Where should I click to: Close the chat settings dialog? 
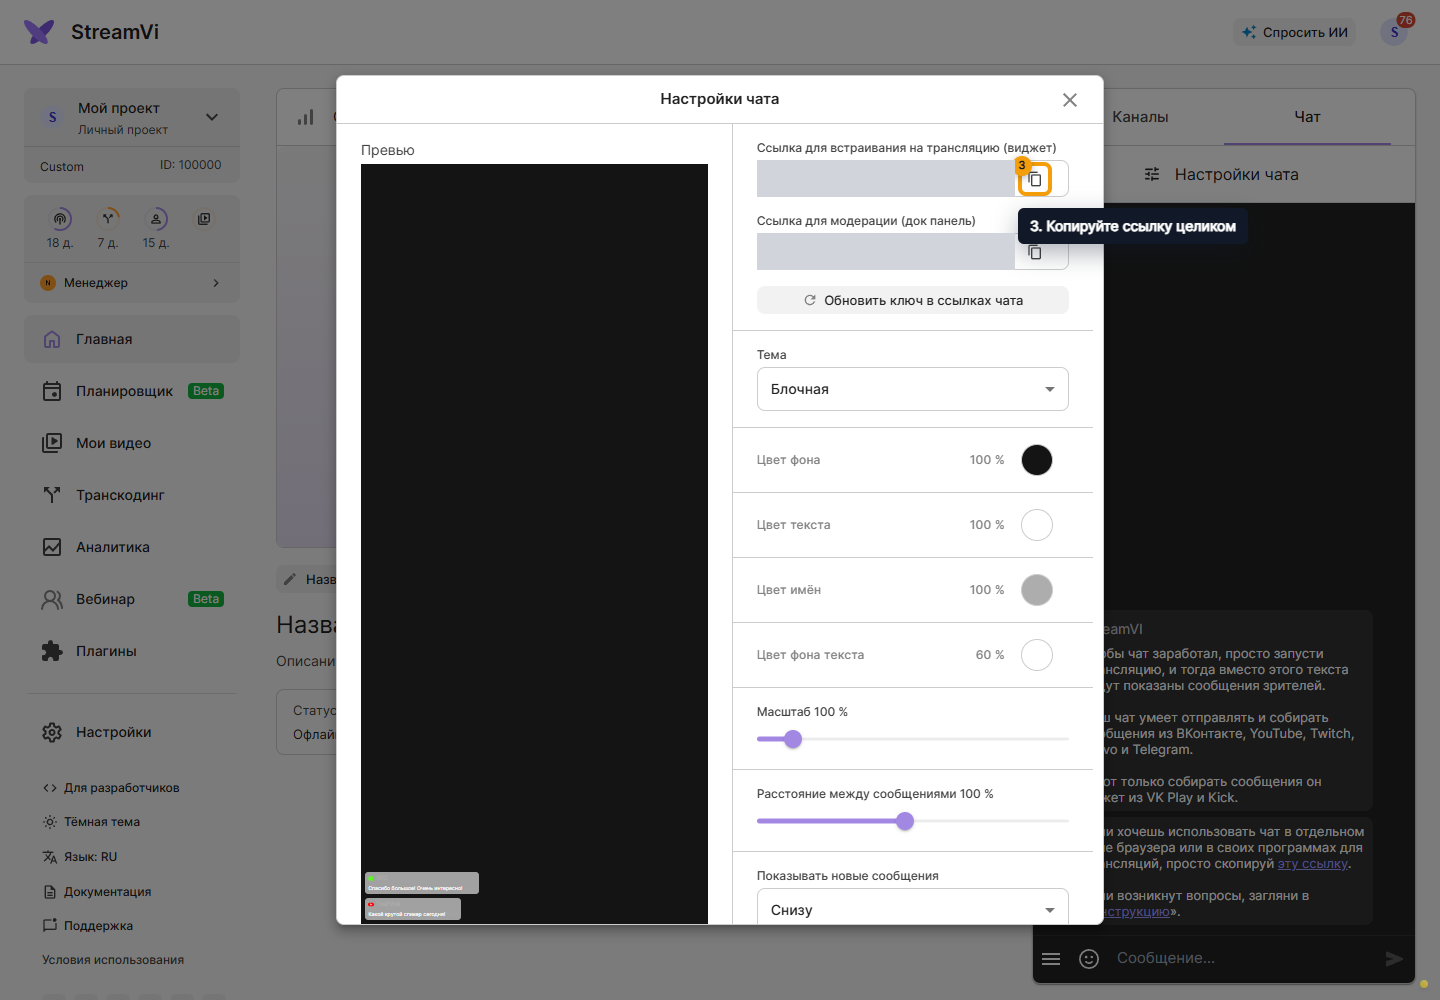(1070, 100)
